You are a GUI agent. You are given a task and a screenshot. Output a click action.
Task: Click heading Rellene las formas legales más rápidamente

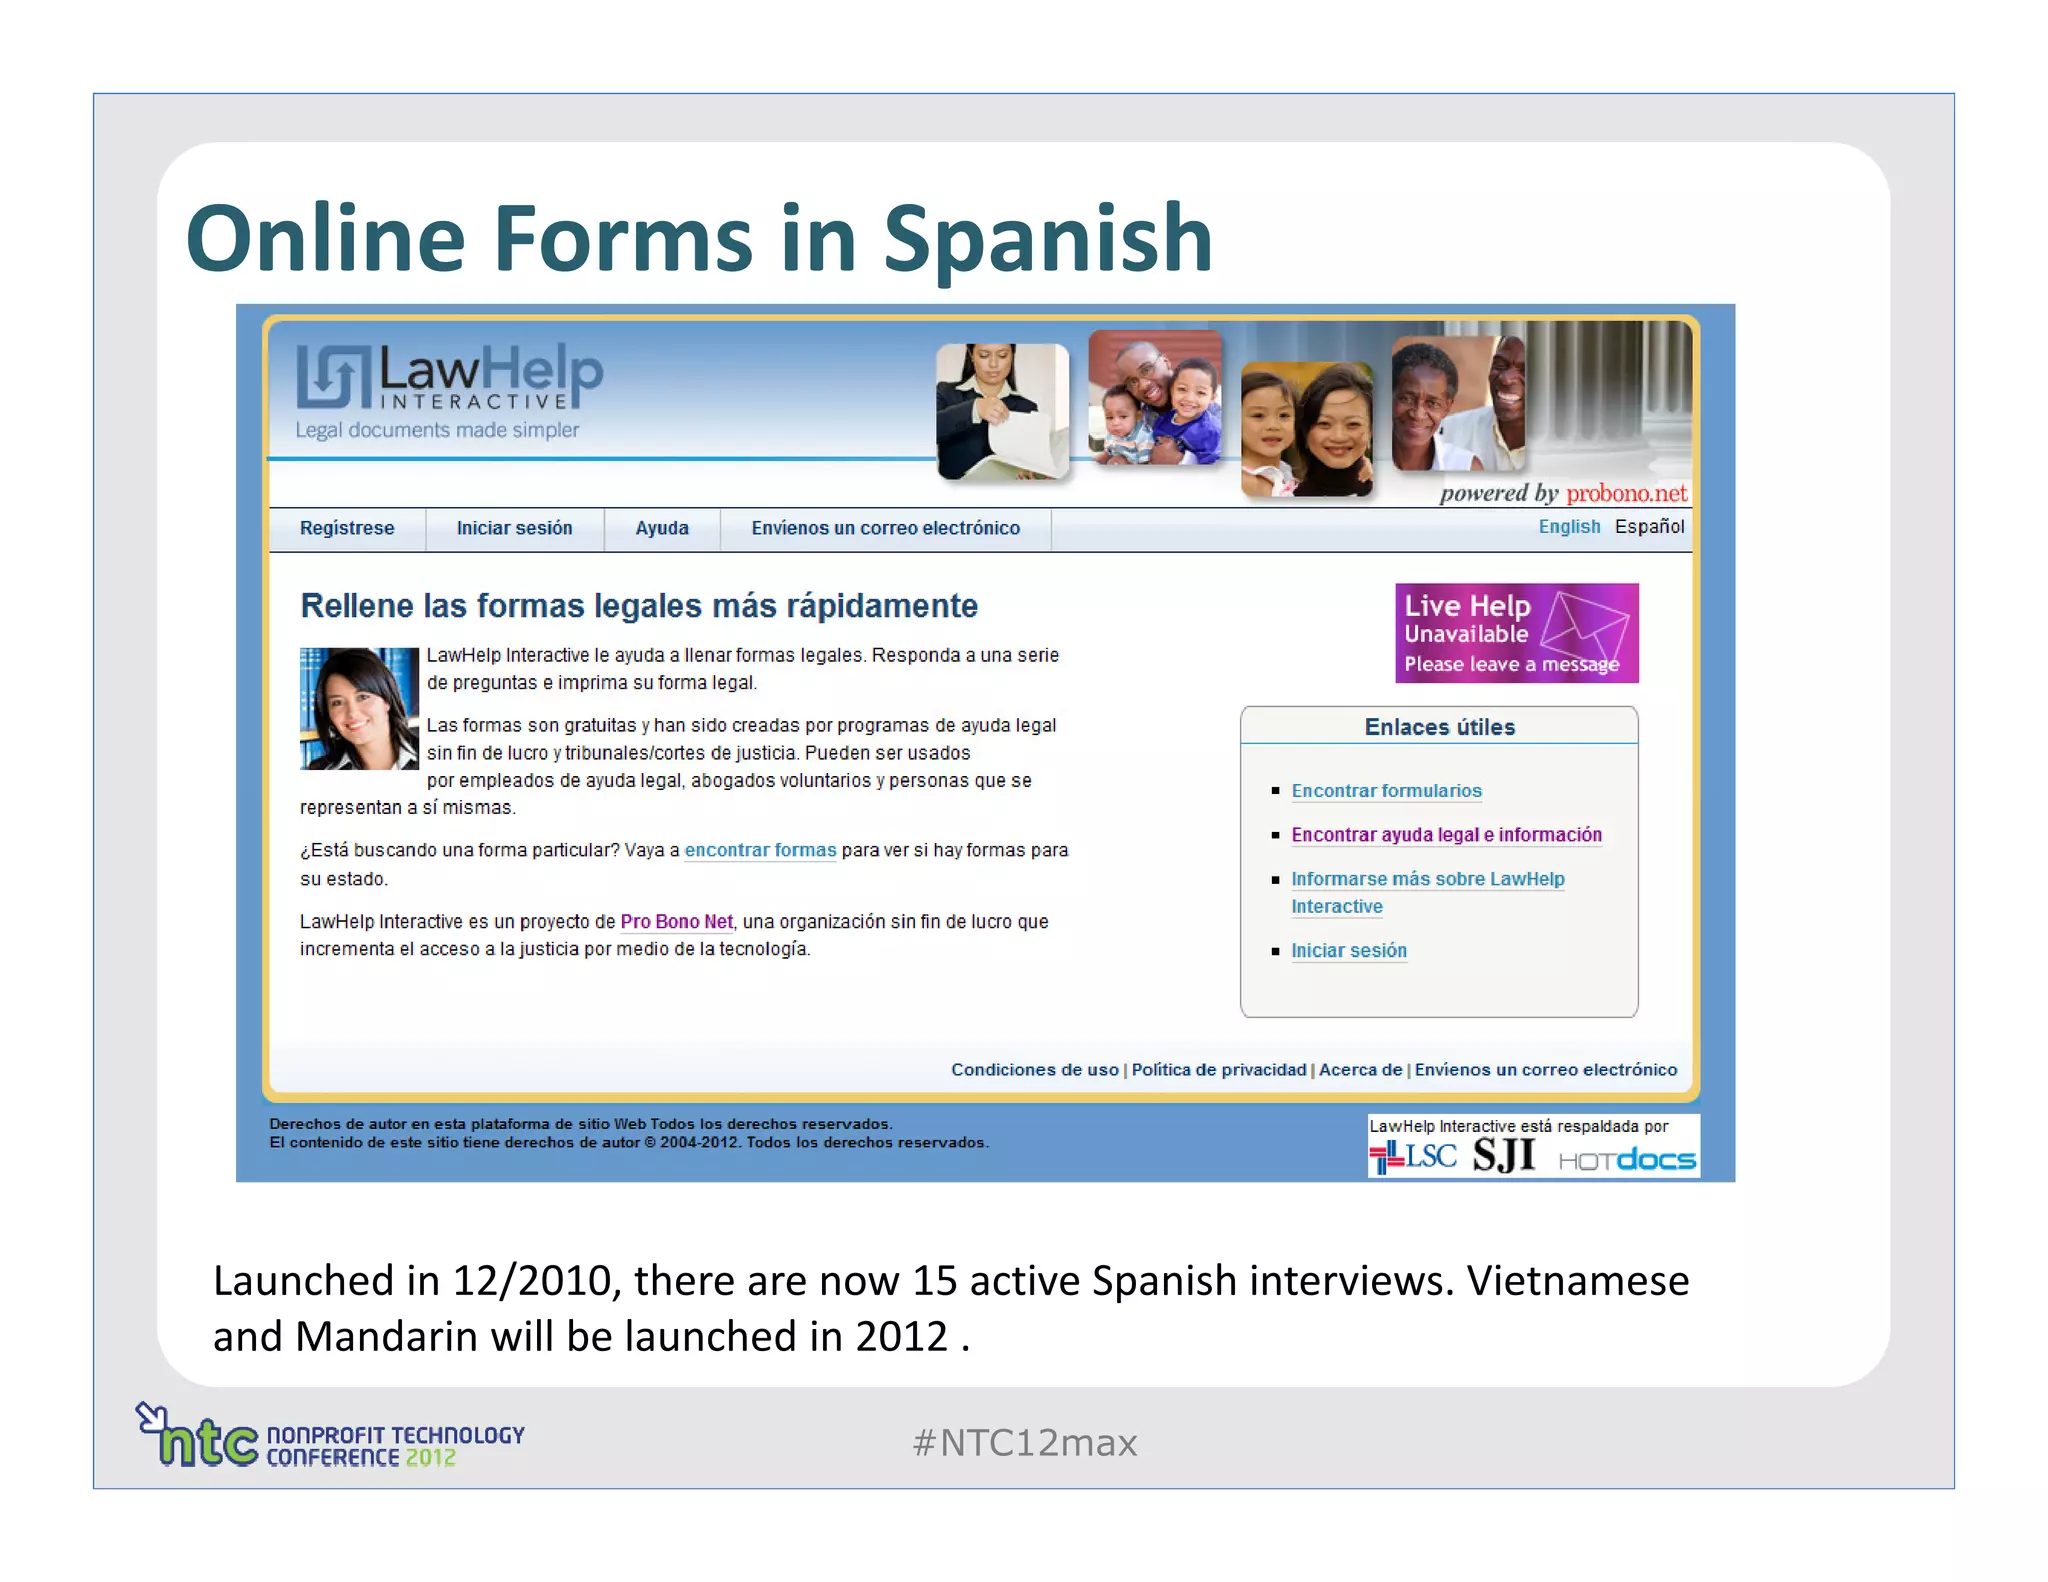[x=639, y=606]
